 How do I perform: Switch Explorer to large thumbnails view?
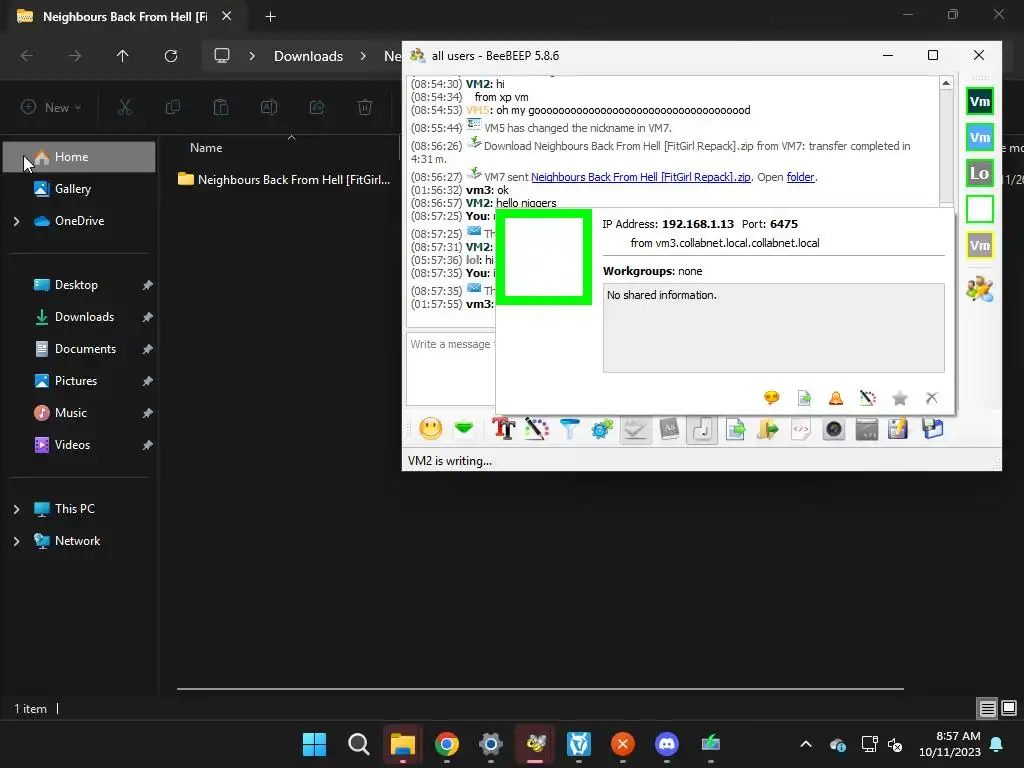(1009, 708)
